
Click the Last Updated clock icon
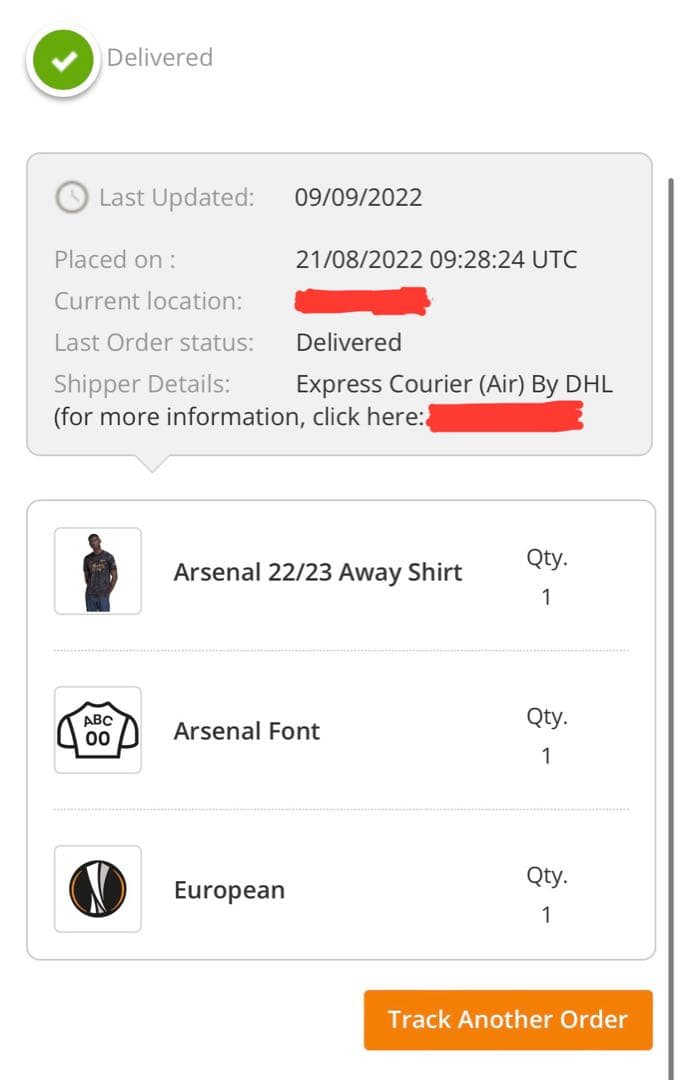pyautogui.click(x=71, y=198)
